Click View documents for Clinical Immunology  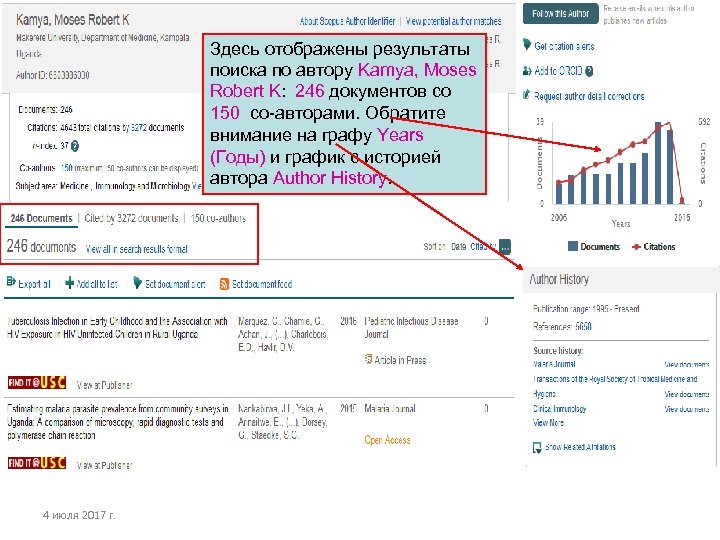687,409
